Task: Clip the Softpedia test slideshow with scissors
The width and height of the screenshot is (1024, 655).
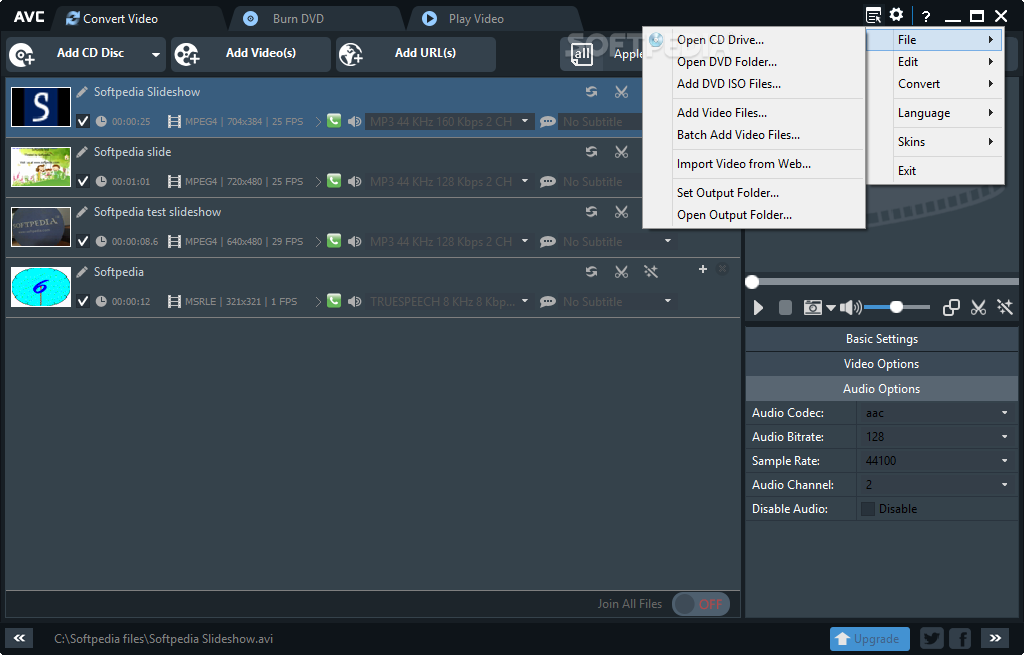Action: pos(621,212)
